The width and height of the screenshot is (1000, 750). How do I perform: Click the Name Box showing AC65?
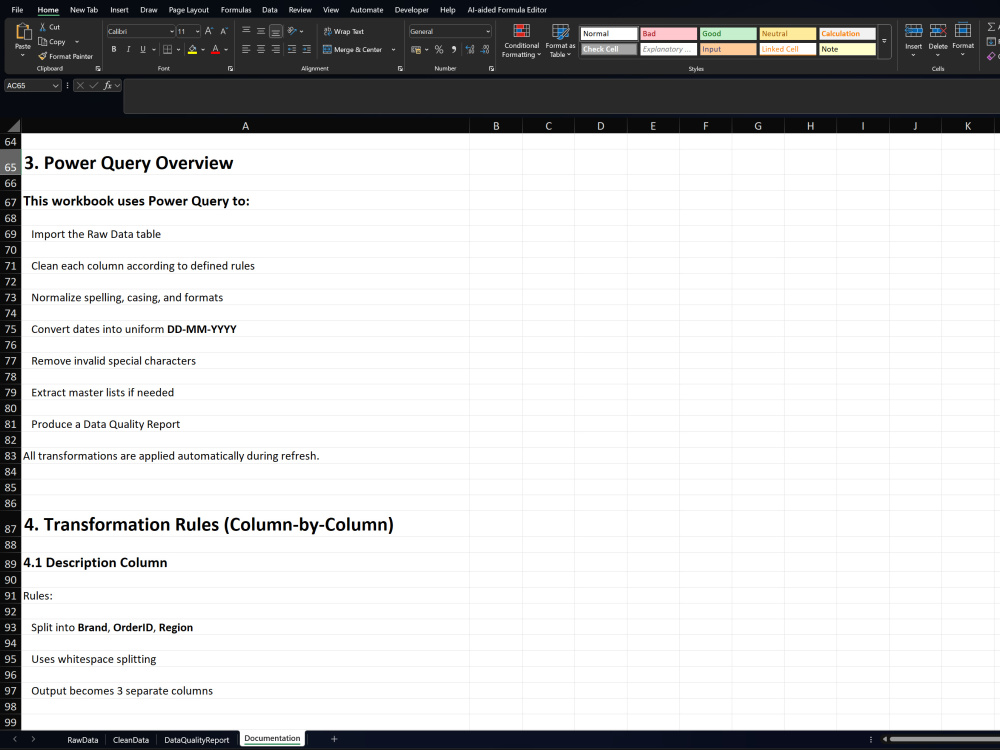27,85
